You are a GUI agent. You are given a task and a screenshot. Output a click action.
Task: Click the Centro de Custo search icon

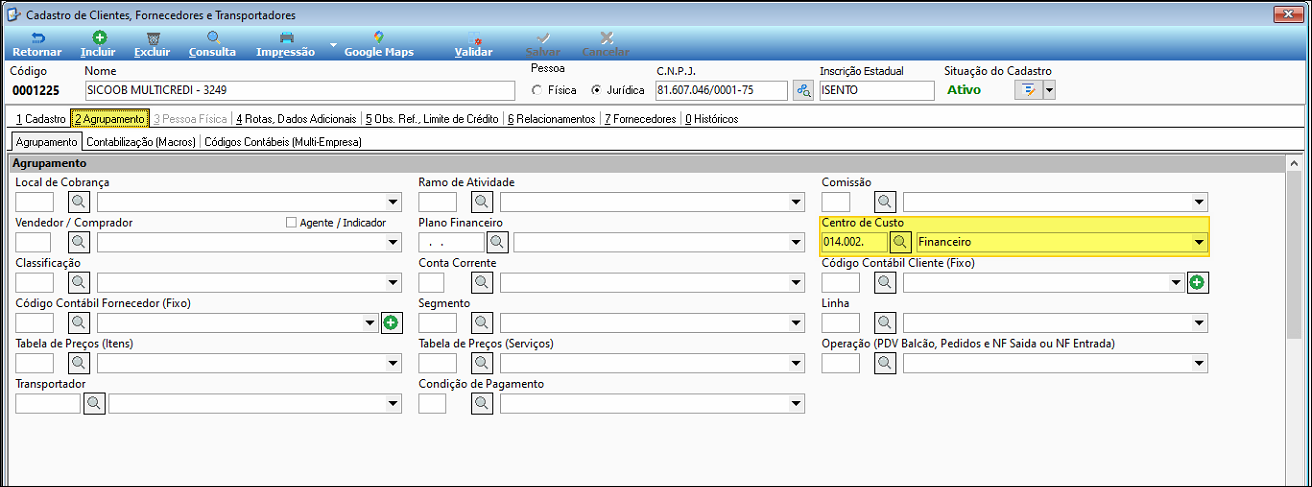(x=901, y=242)
